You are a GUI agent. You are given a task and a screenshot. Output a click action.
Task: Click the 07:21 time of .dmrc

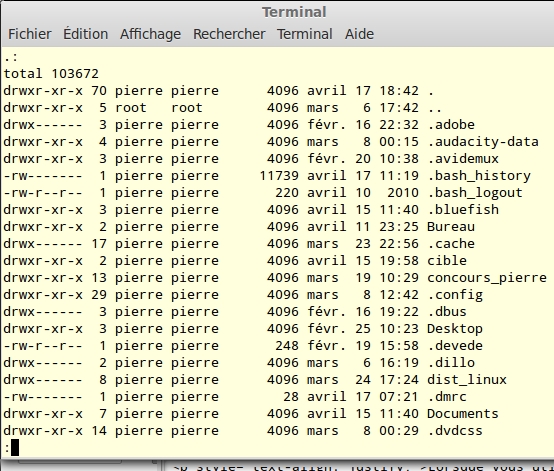[399, 396]
